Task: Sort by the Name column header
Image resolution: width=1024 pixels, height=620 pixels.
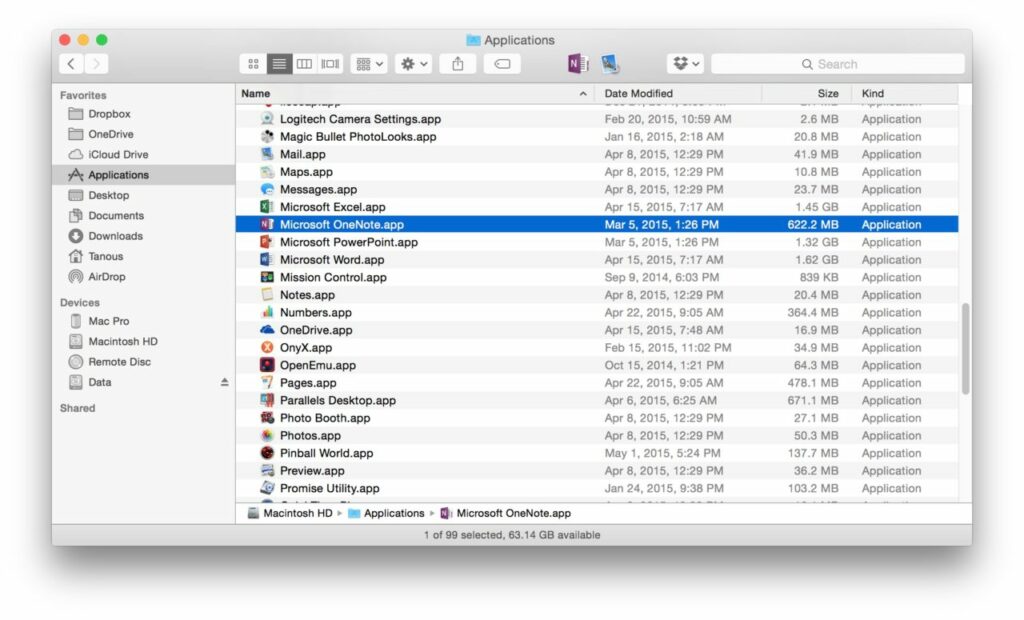Action: tap(415, 93)
